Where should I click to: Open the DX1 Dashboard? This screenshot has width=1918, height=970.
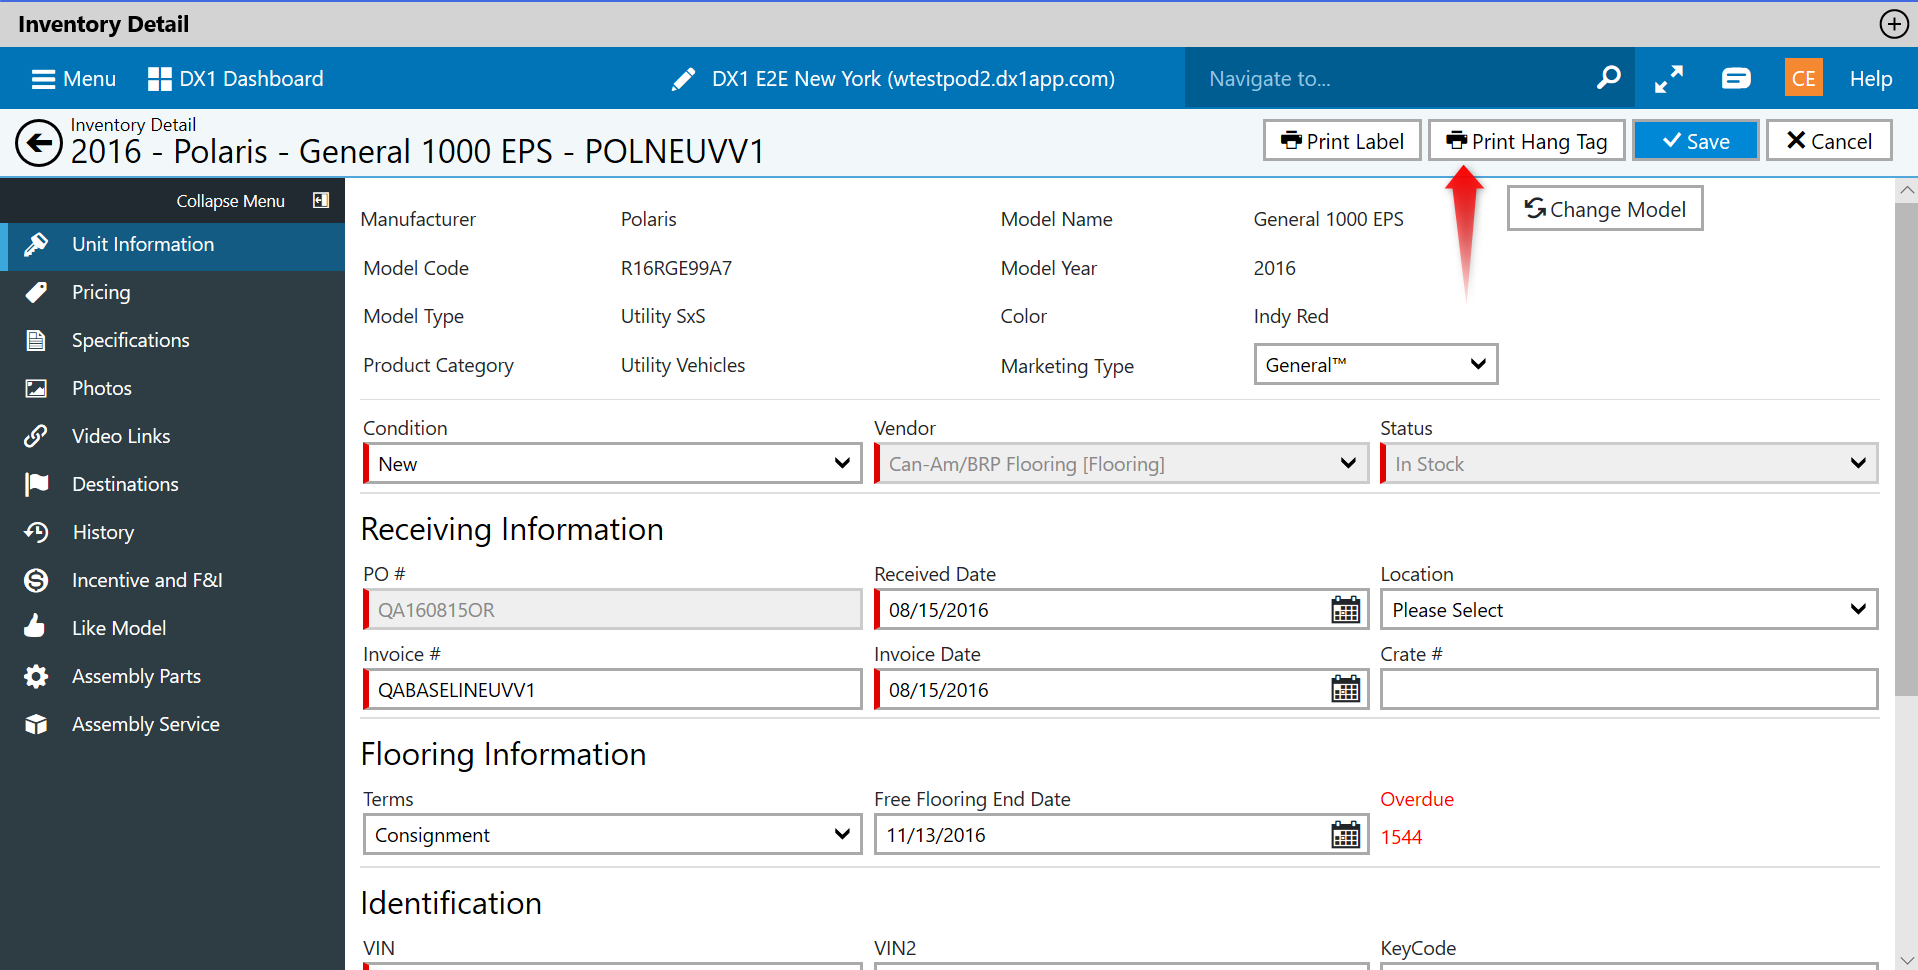pyautogui.click(x=236, y=79)
